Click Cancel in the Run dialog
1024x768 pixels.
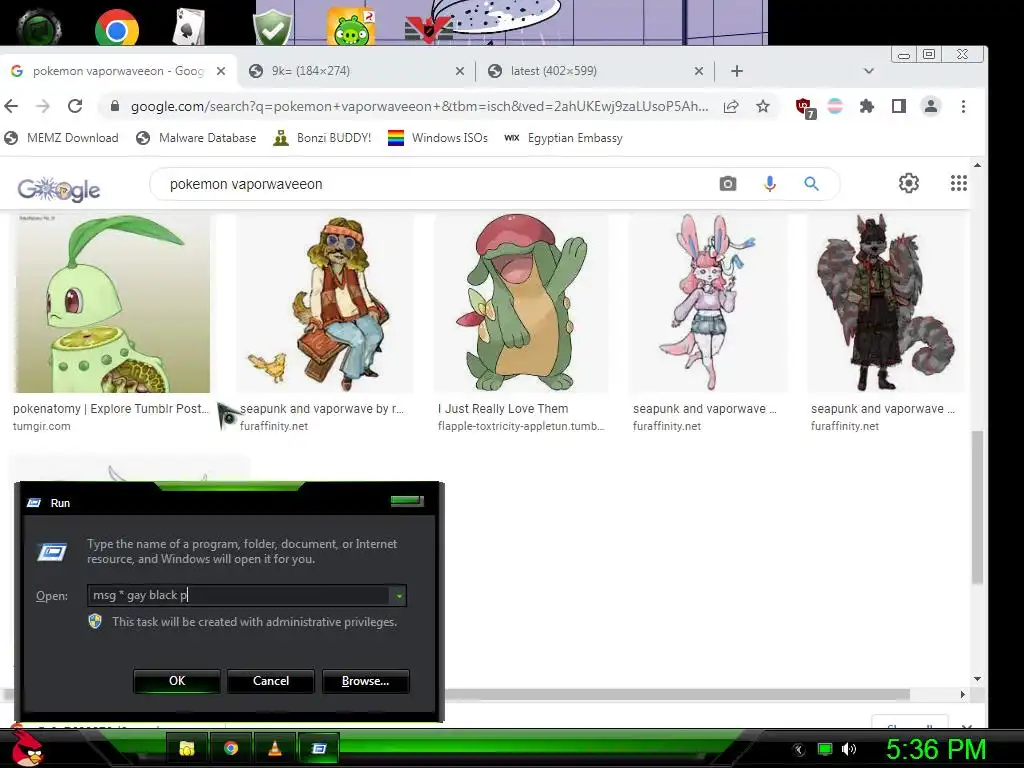click(271, 681)
